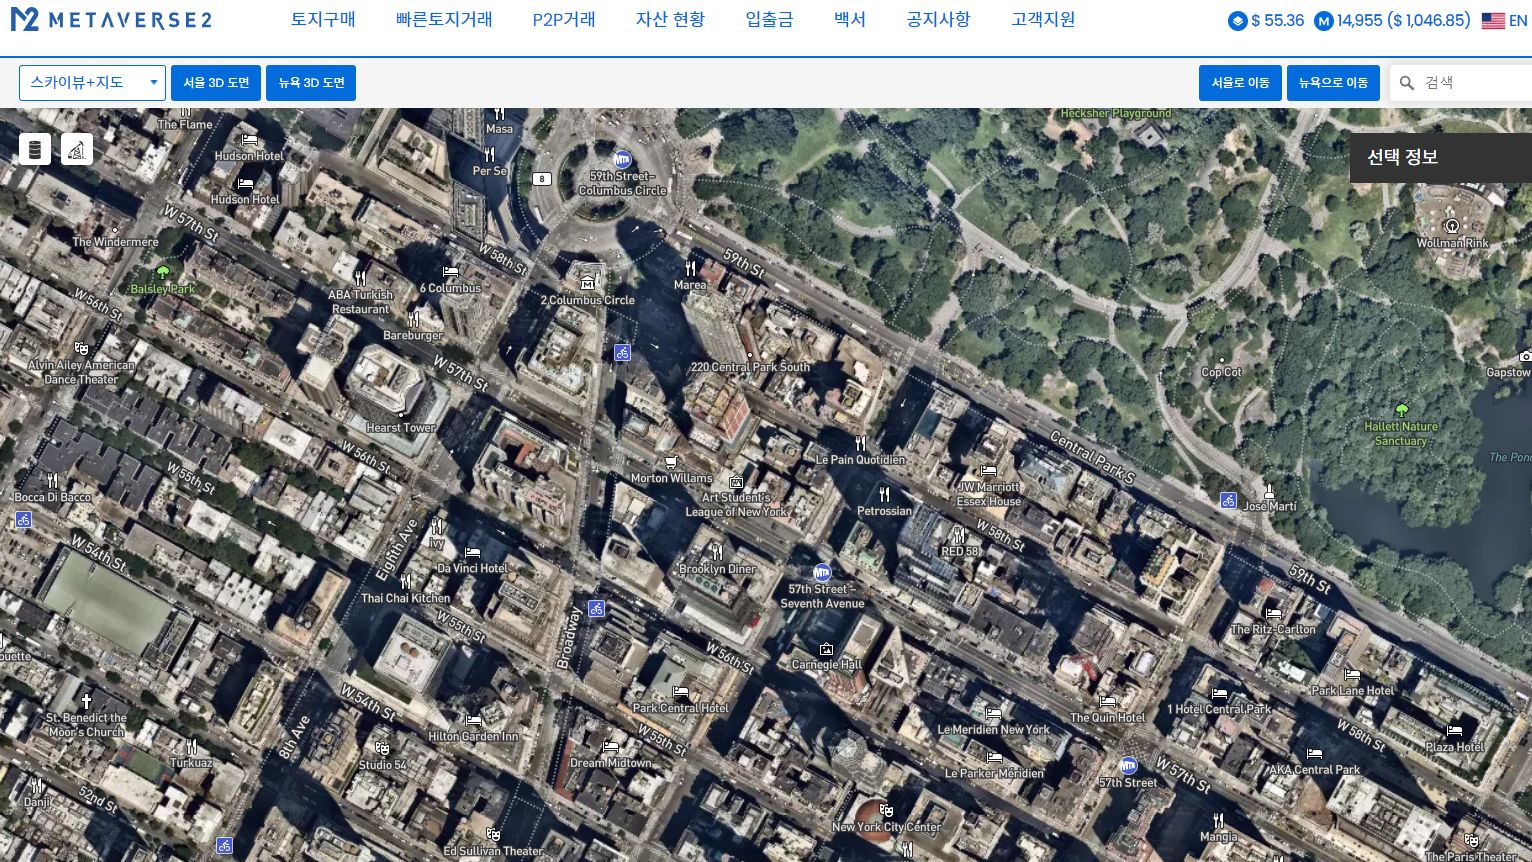Screen dimensions: 1532x862
Task: Click the Thai Chai Kitchen label
Action: click(406, 598)
